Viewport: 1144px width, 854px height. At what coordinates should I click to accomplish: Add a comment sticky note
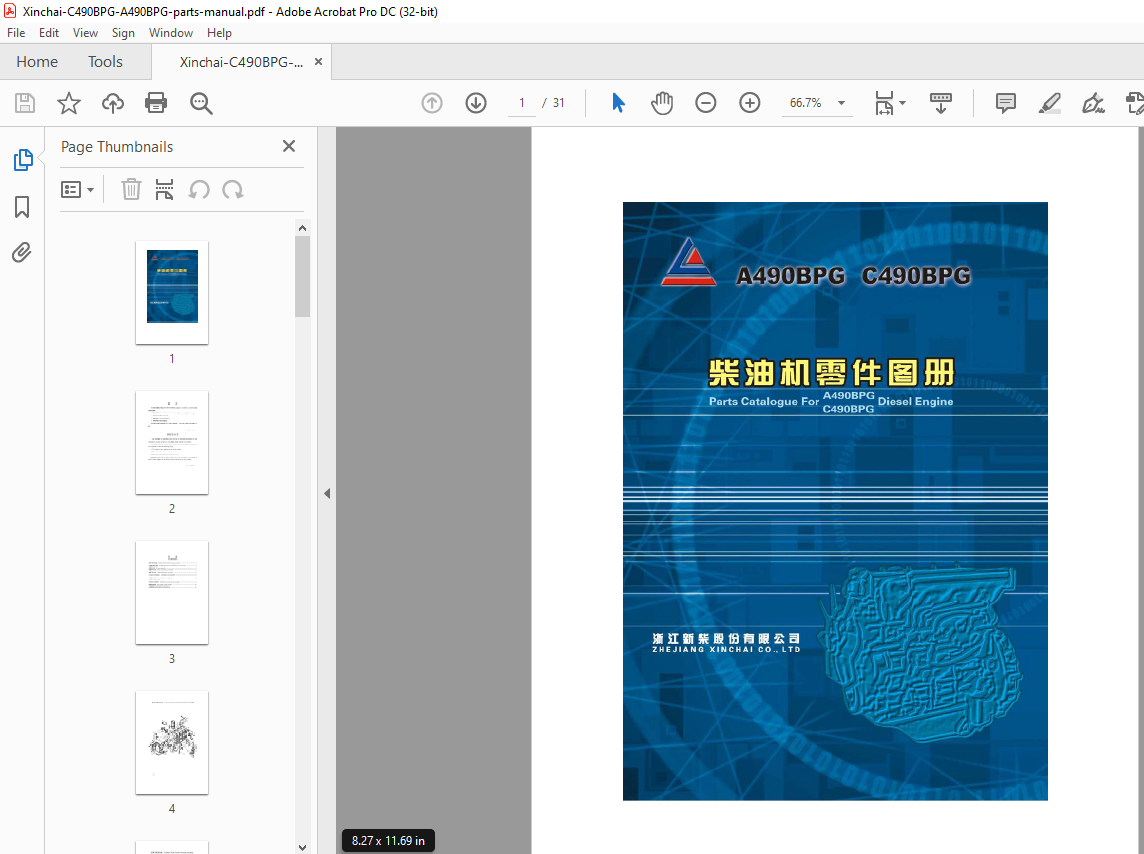click(1005, 103)
